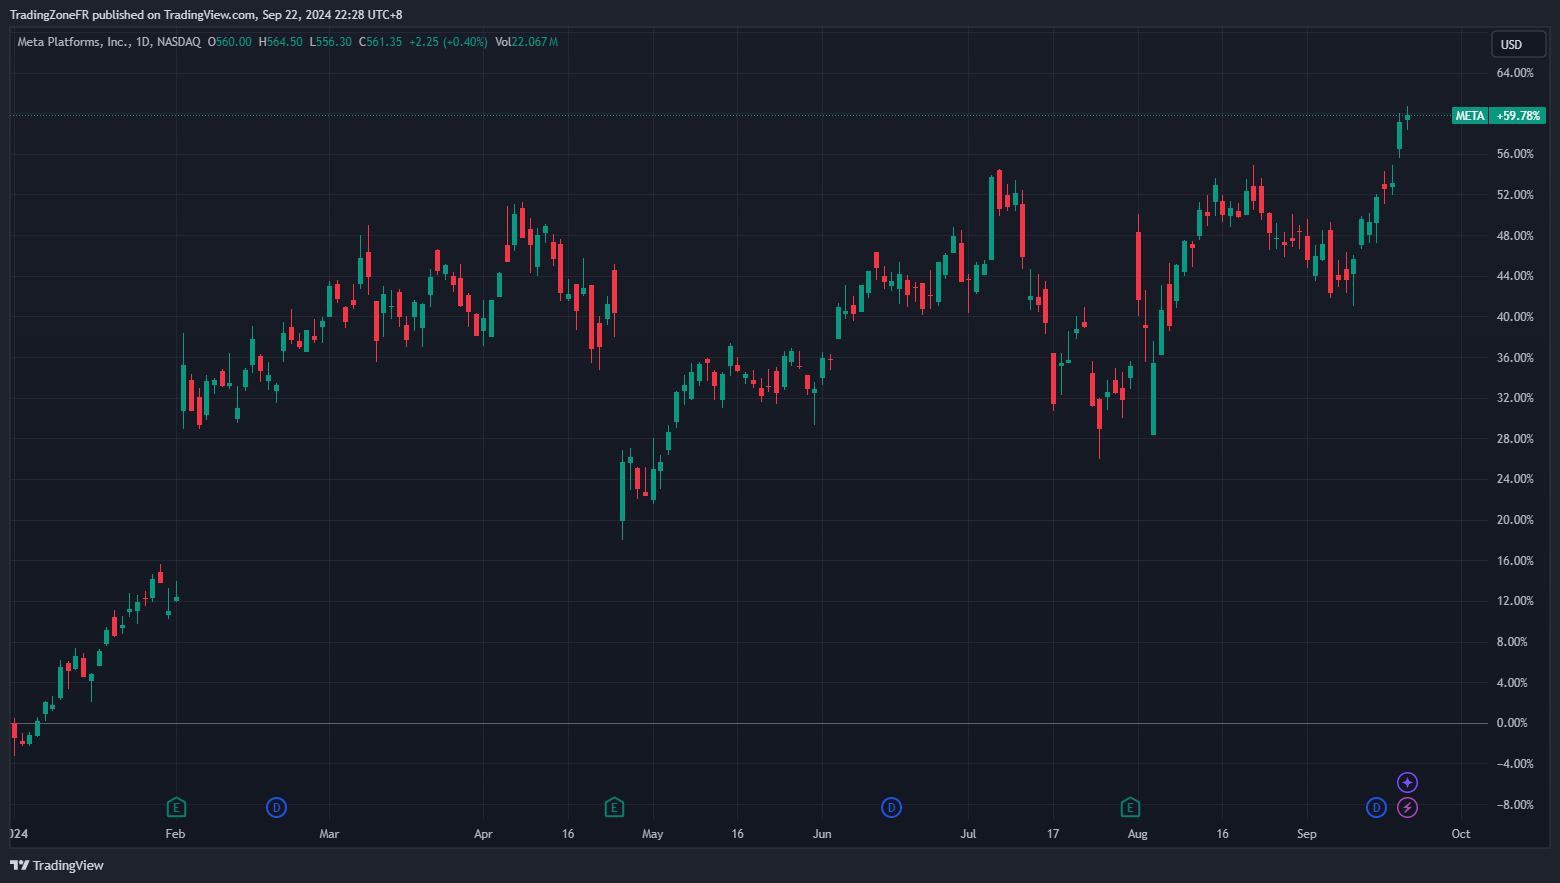
Task: Click the Oct label on the time axis
Action: click(1461, 834)
